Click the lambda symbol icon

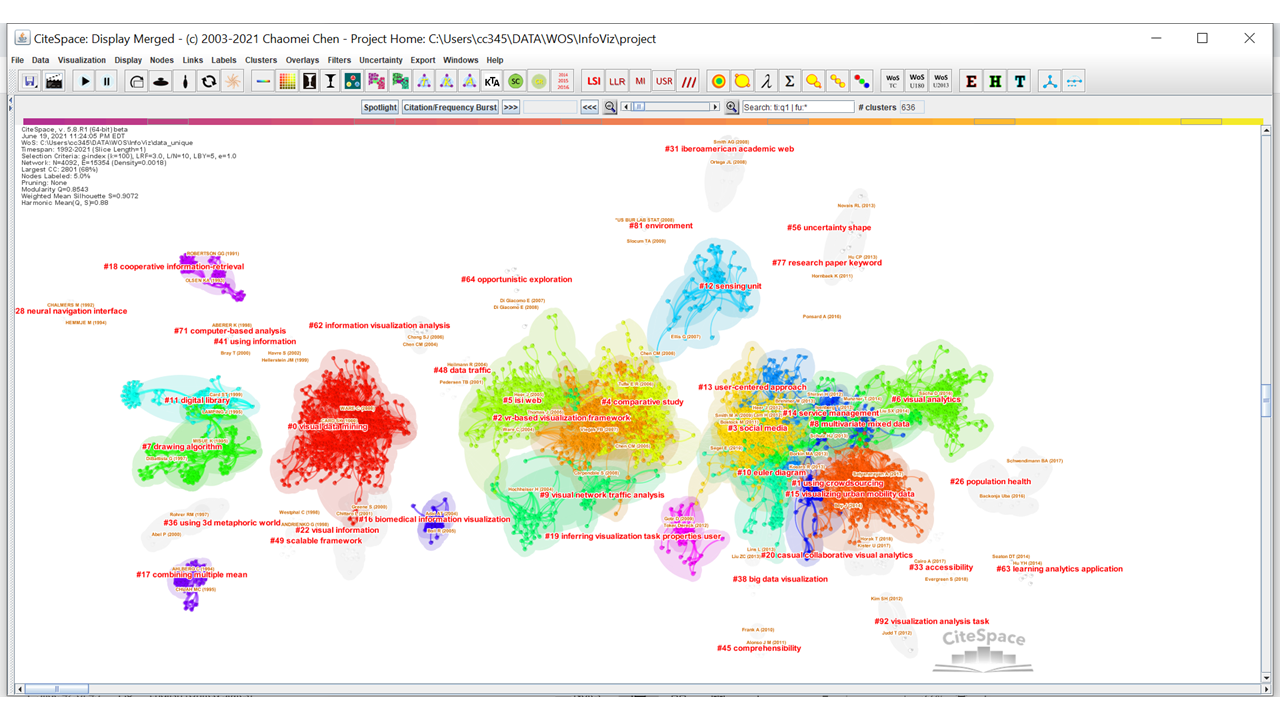pyautogui.click(x=765, y=81)
